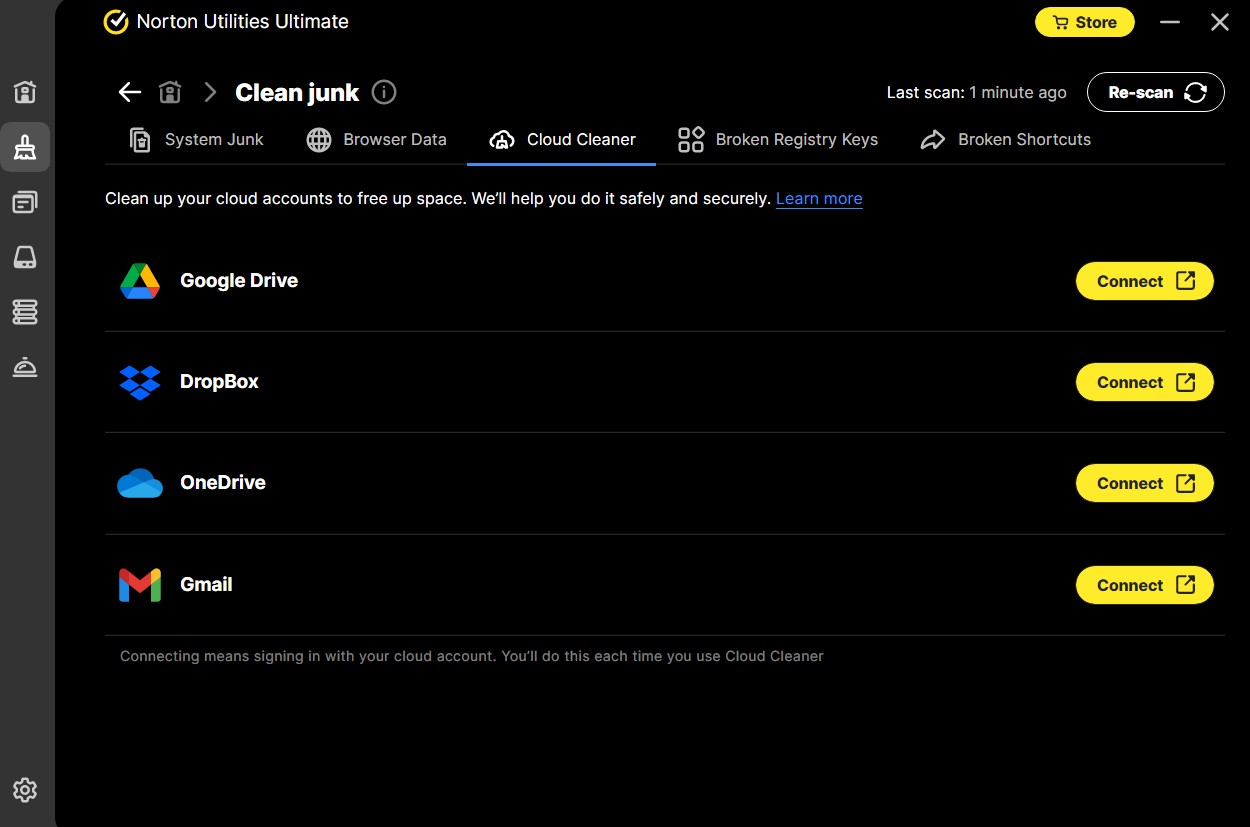
Task: Open settings gear in the sidebar
Action: click(25, 790)
